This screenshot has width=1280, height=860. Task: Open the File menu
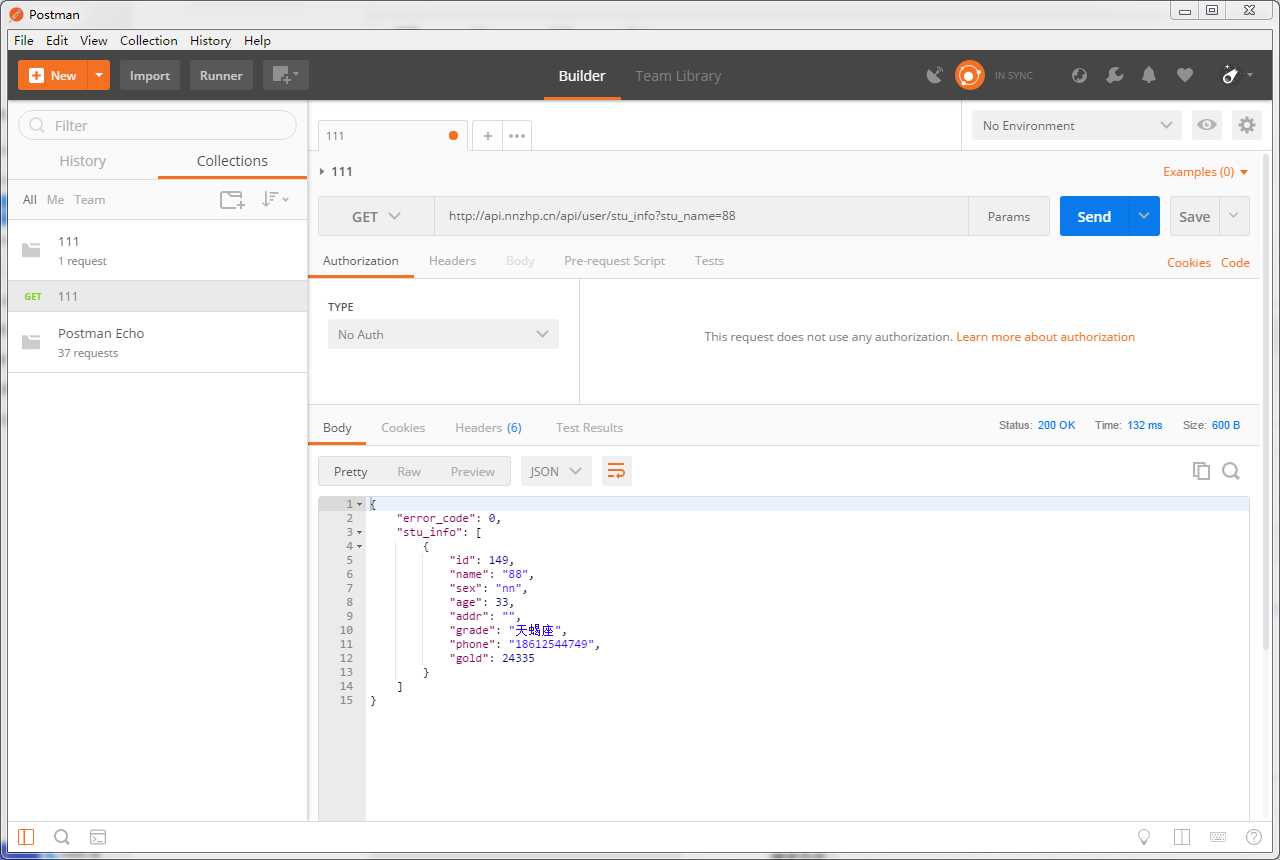[24, 40]
